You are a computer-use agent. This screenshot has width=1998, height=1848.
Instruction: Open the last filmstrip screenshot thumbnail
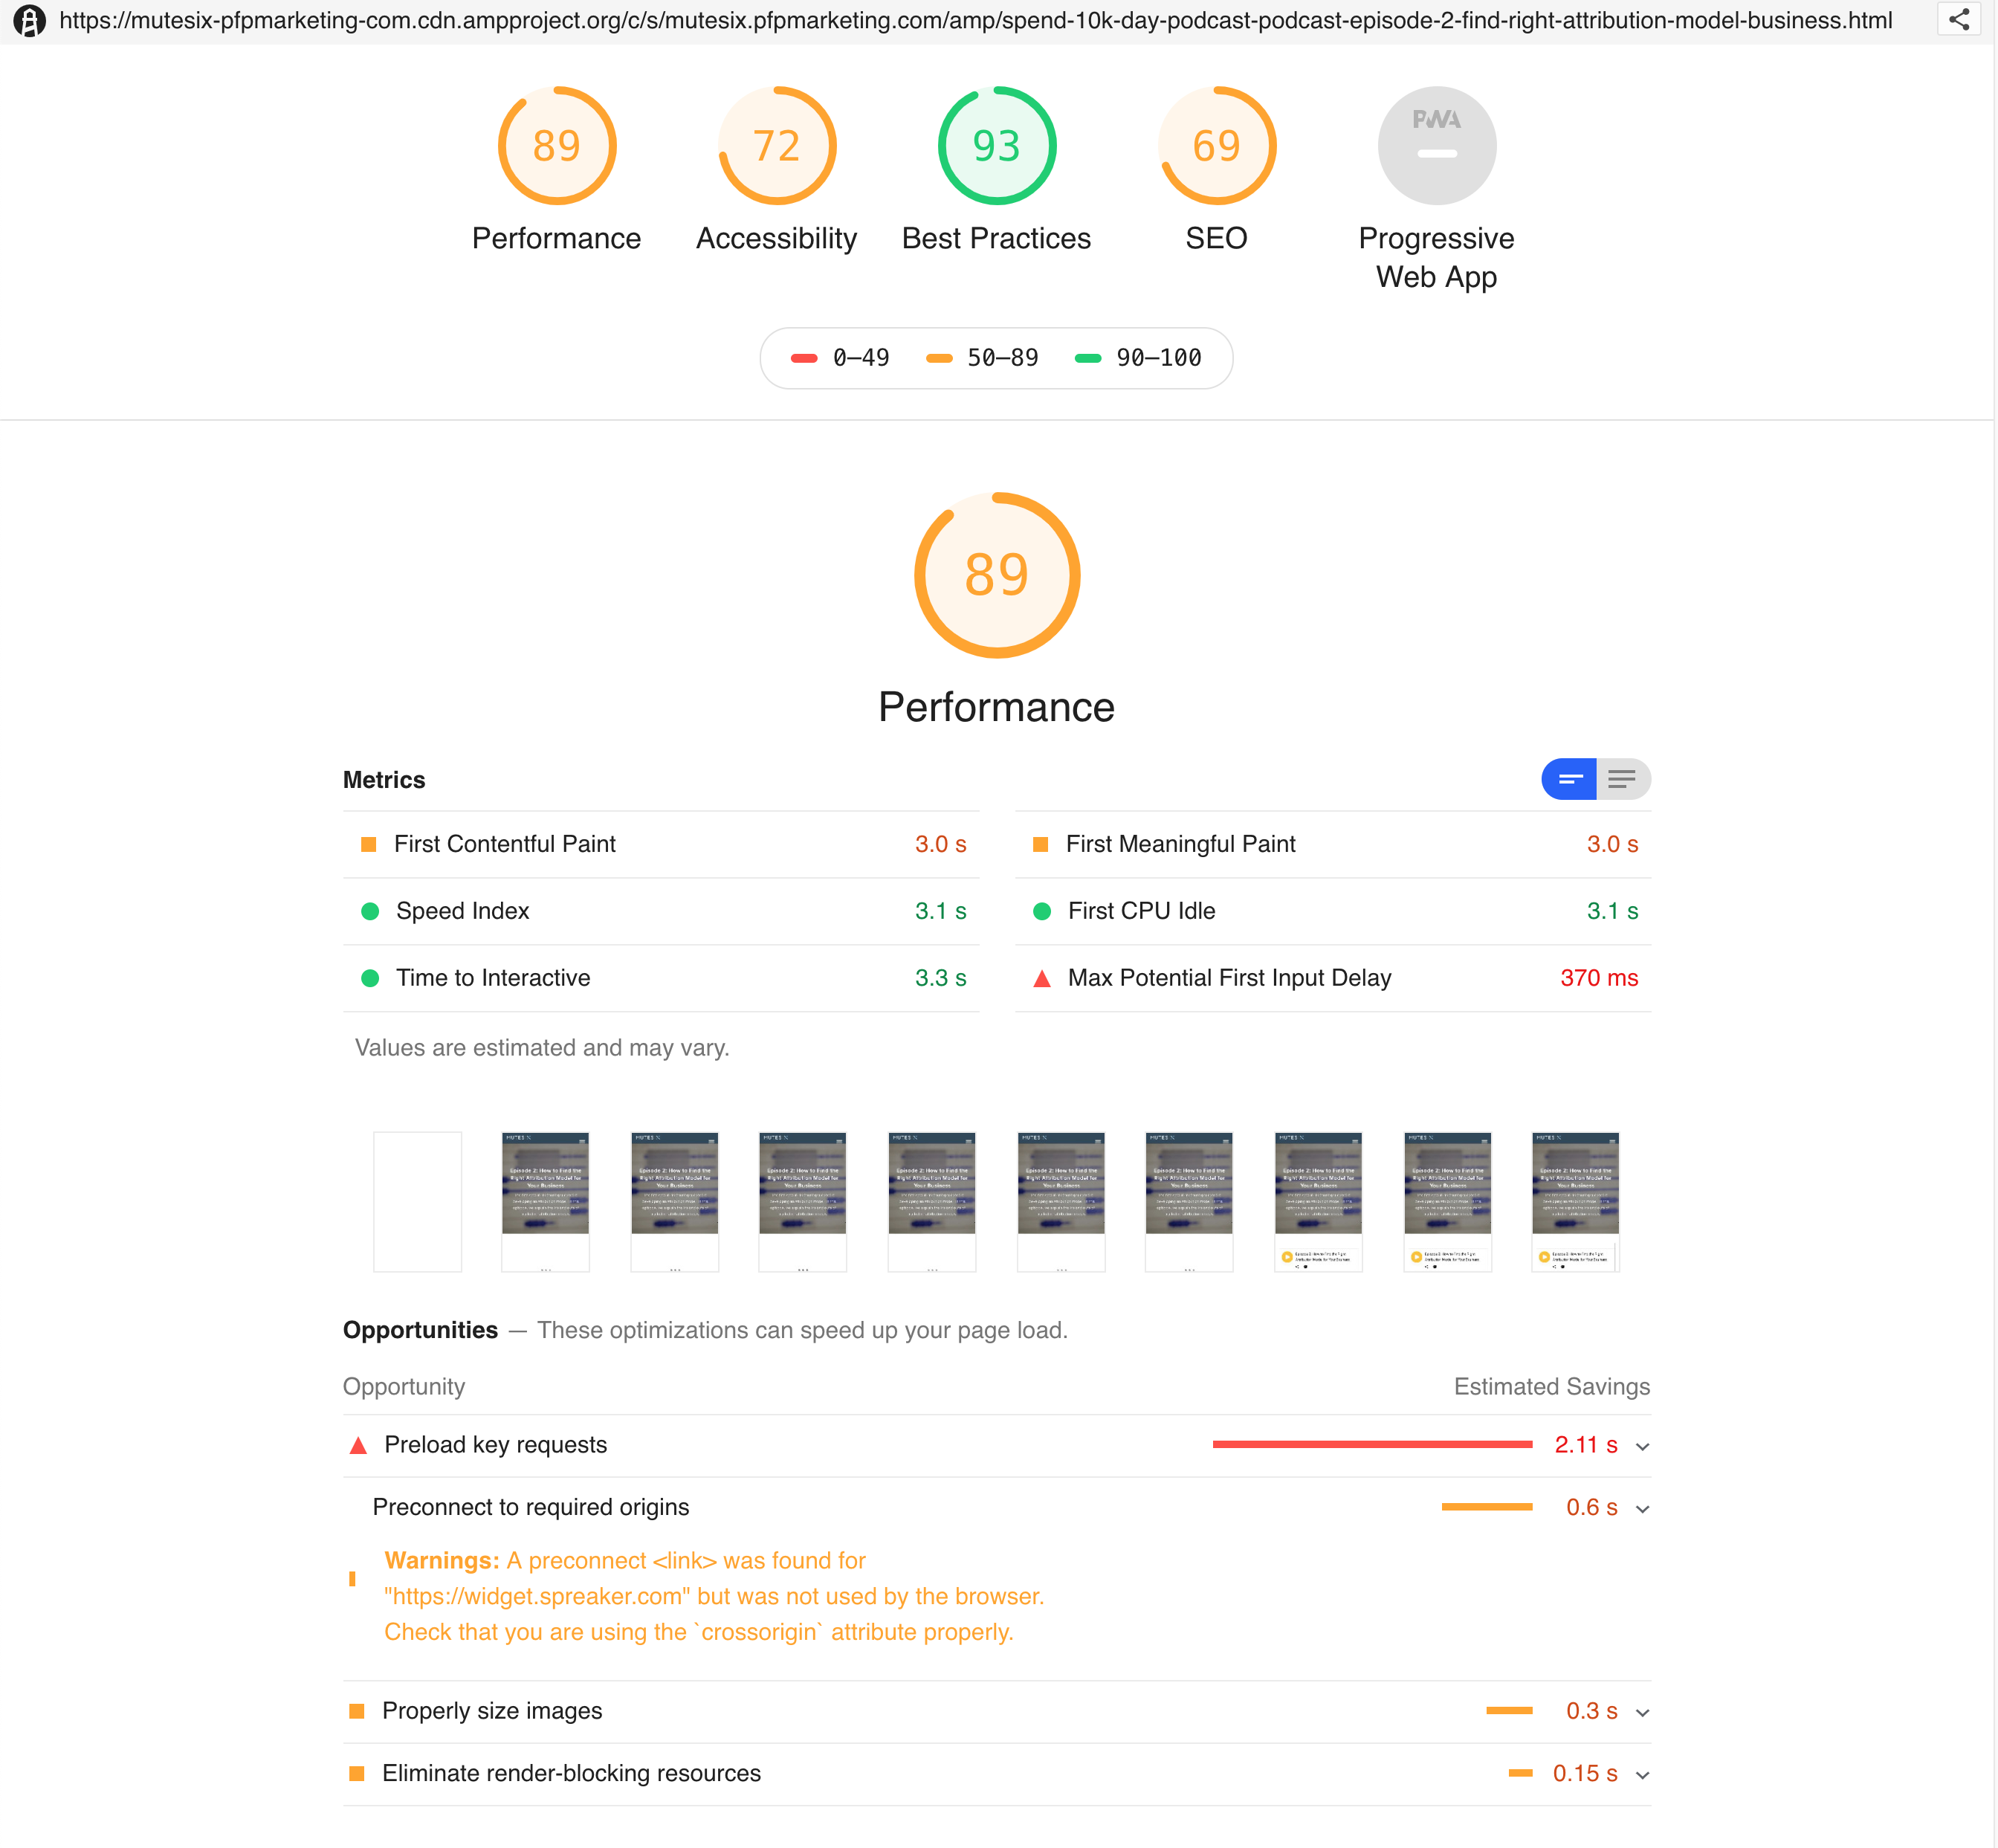point(1575,1201)
